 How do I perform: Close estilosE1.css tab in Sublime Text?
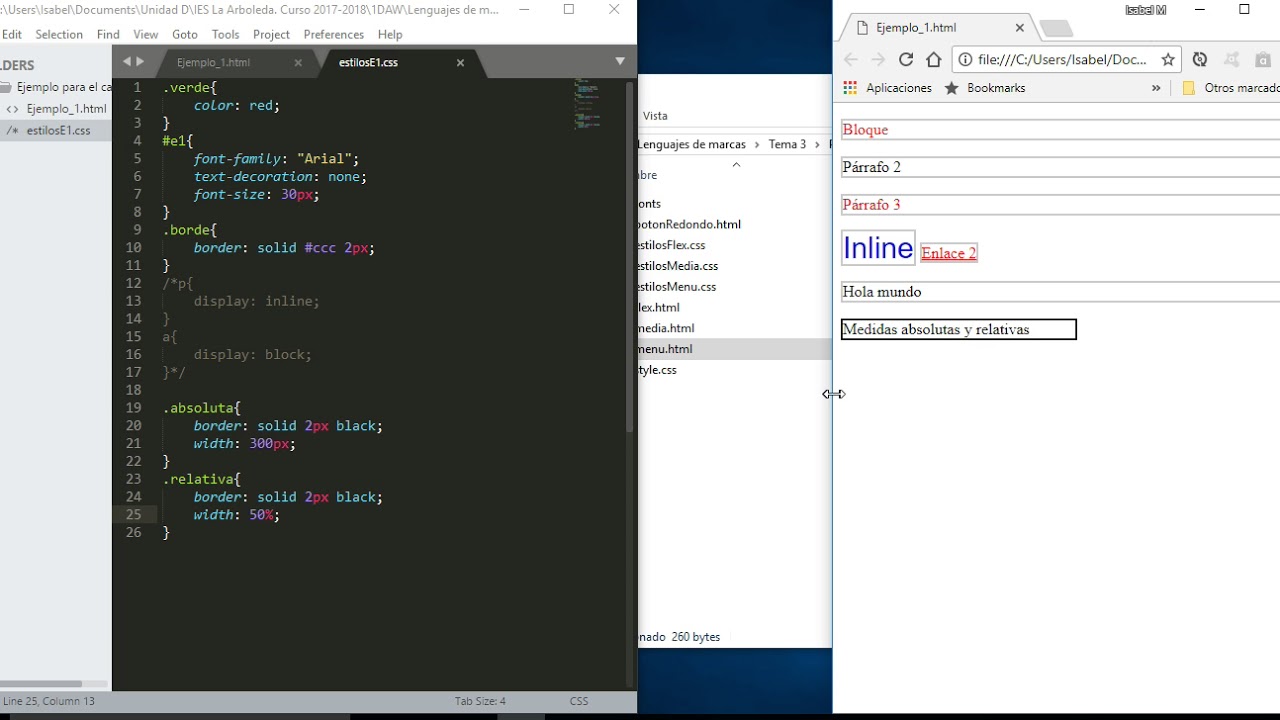460,62
